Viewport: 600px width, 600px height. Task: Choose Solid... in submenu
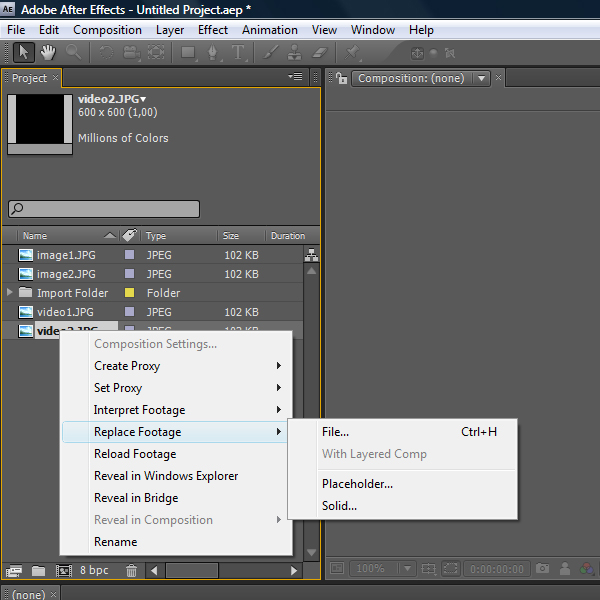(403, 505)
